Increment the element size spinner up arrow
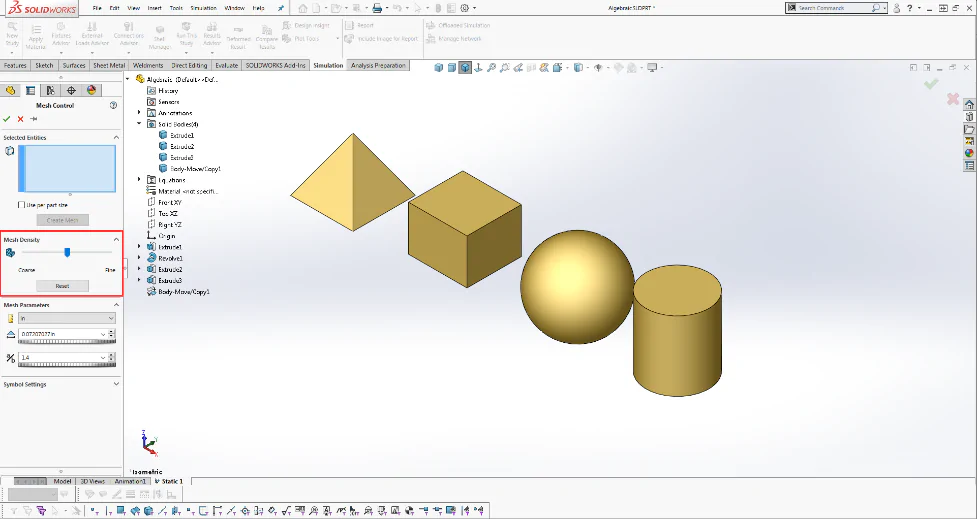Image resolution: width=977 pixels, height=519 pixels. [x=112, y=331]
